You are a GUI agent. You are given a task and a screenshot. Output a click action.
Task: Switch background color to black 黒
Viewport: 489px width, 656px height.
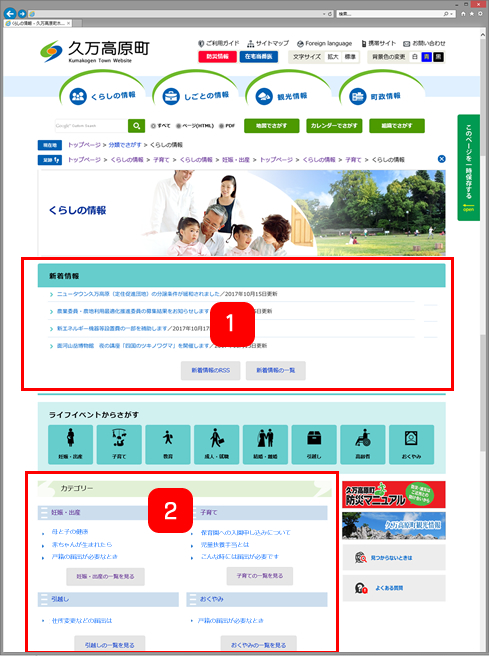pyautogui.click(x=438, y=56)
